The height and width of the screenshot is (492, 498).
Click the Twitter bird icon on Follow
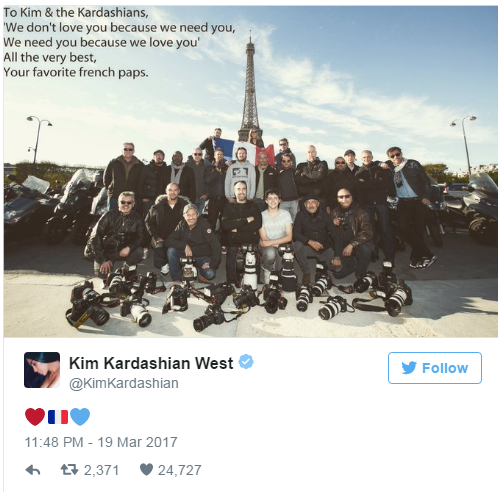[409, 368]
